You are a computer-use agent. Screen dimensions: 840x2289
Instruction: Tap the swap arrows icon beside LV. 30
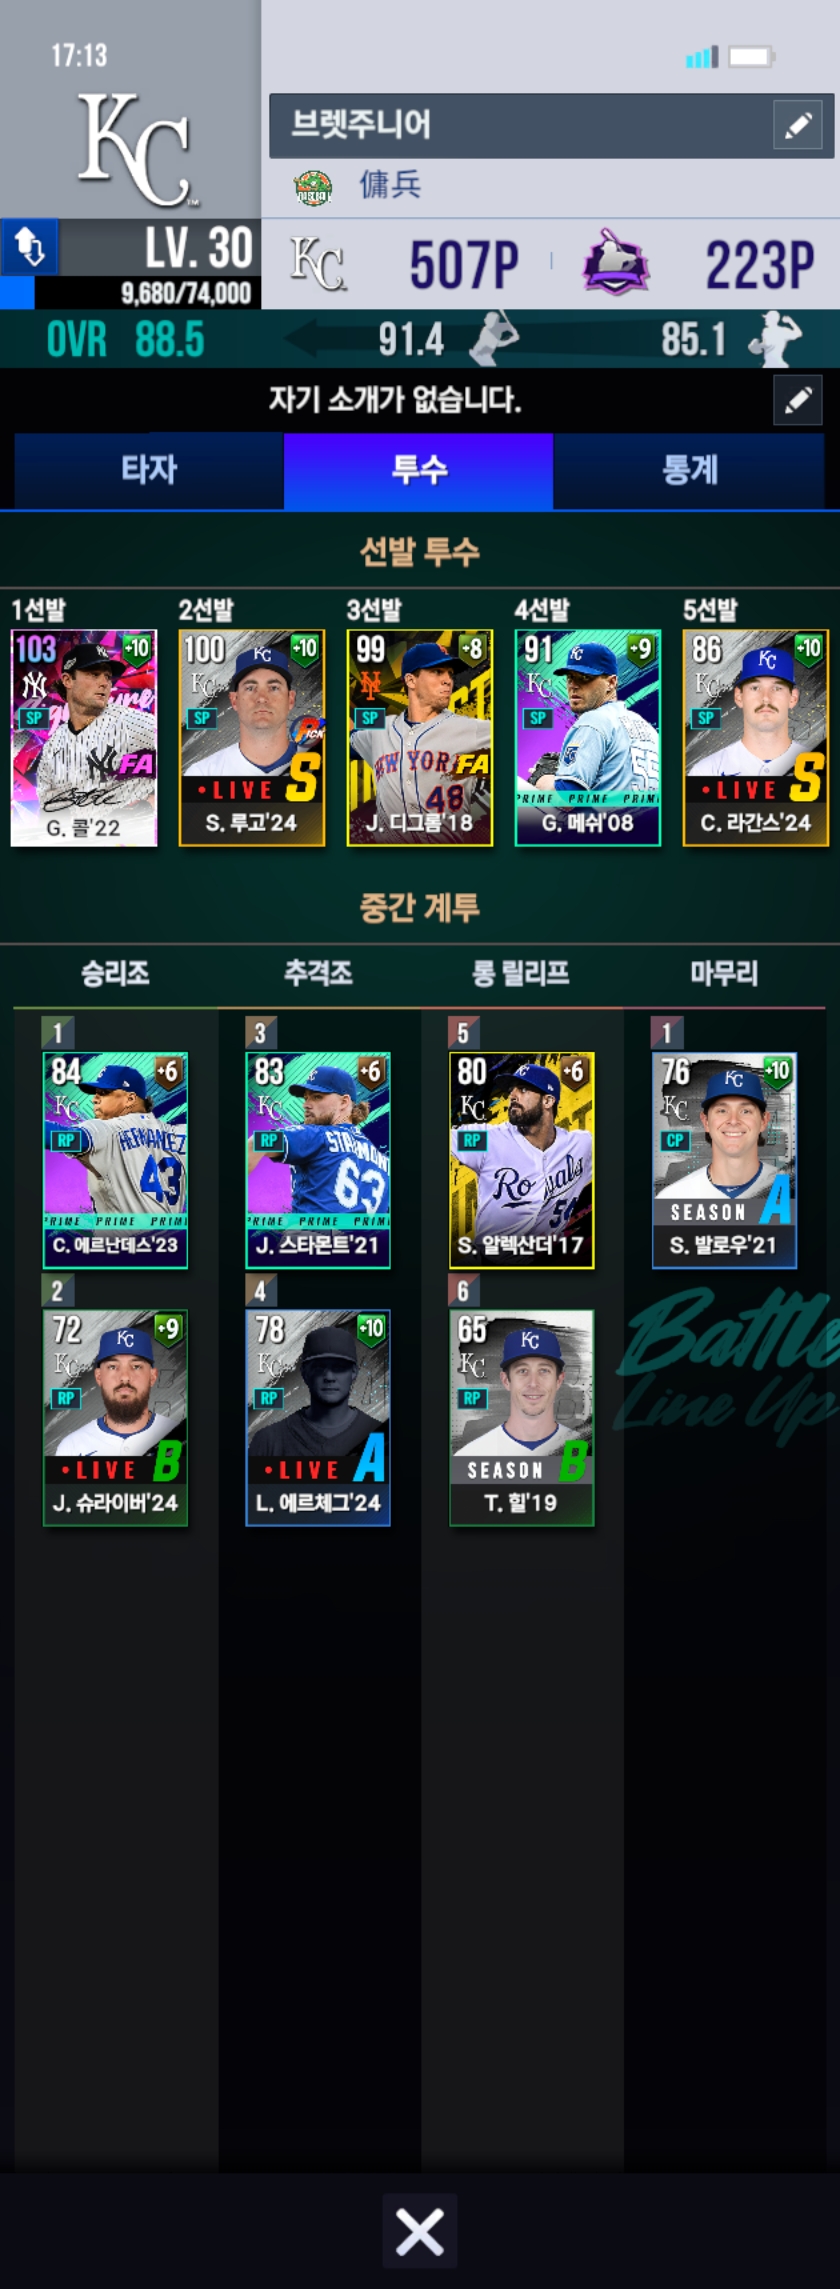[29, 247]
